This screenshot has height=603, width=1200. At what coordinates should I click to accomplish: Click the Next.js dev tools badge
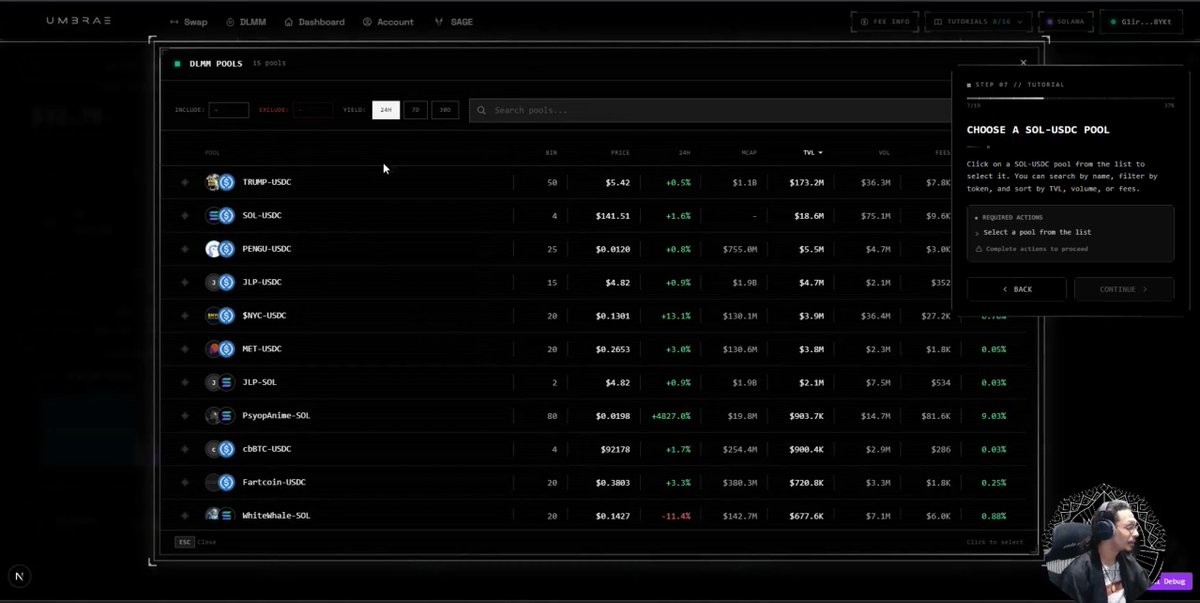click(x=19, y=576)
